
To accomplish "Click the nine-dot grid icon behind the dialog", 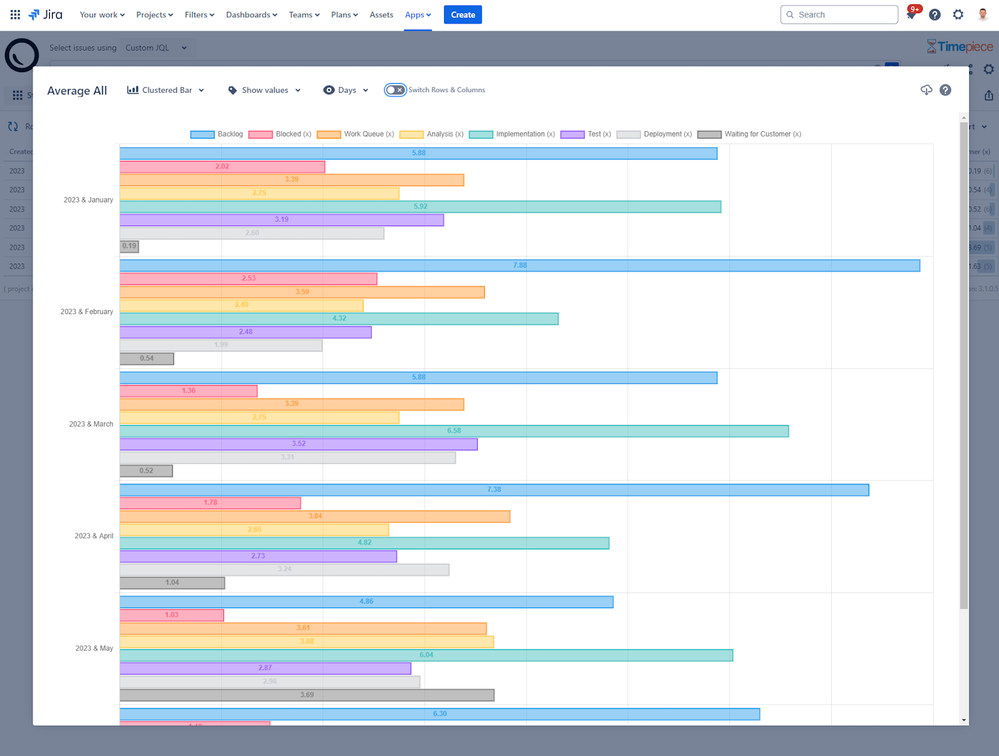I will (17, 96).
